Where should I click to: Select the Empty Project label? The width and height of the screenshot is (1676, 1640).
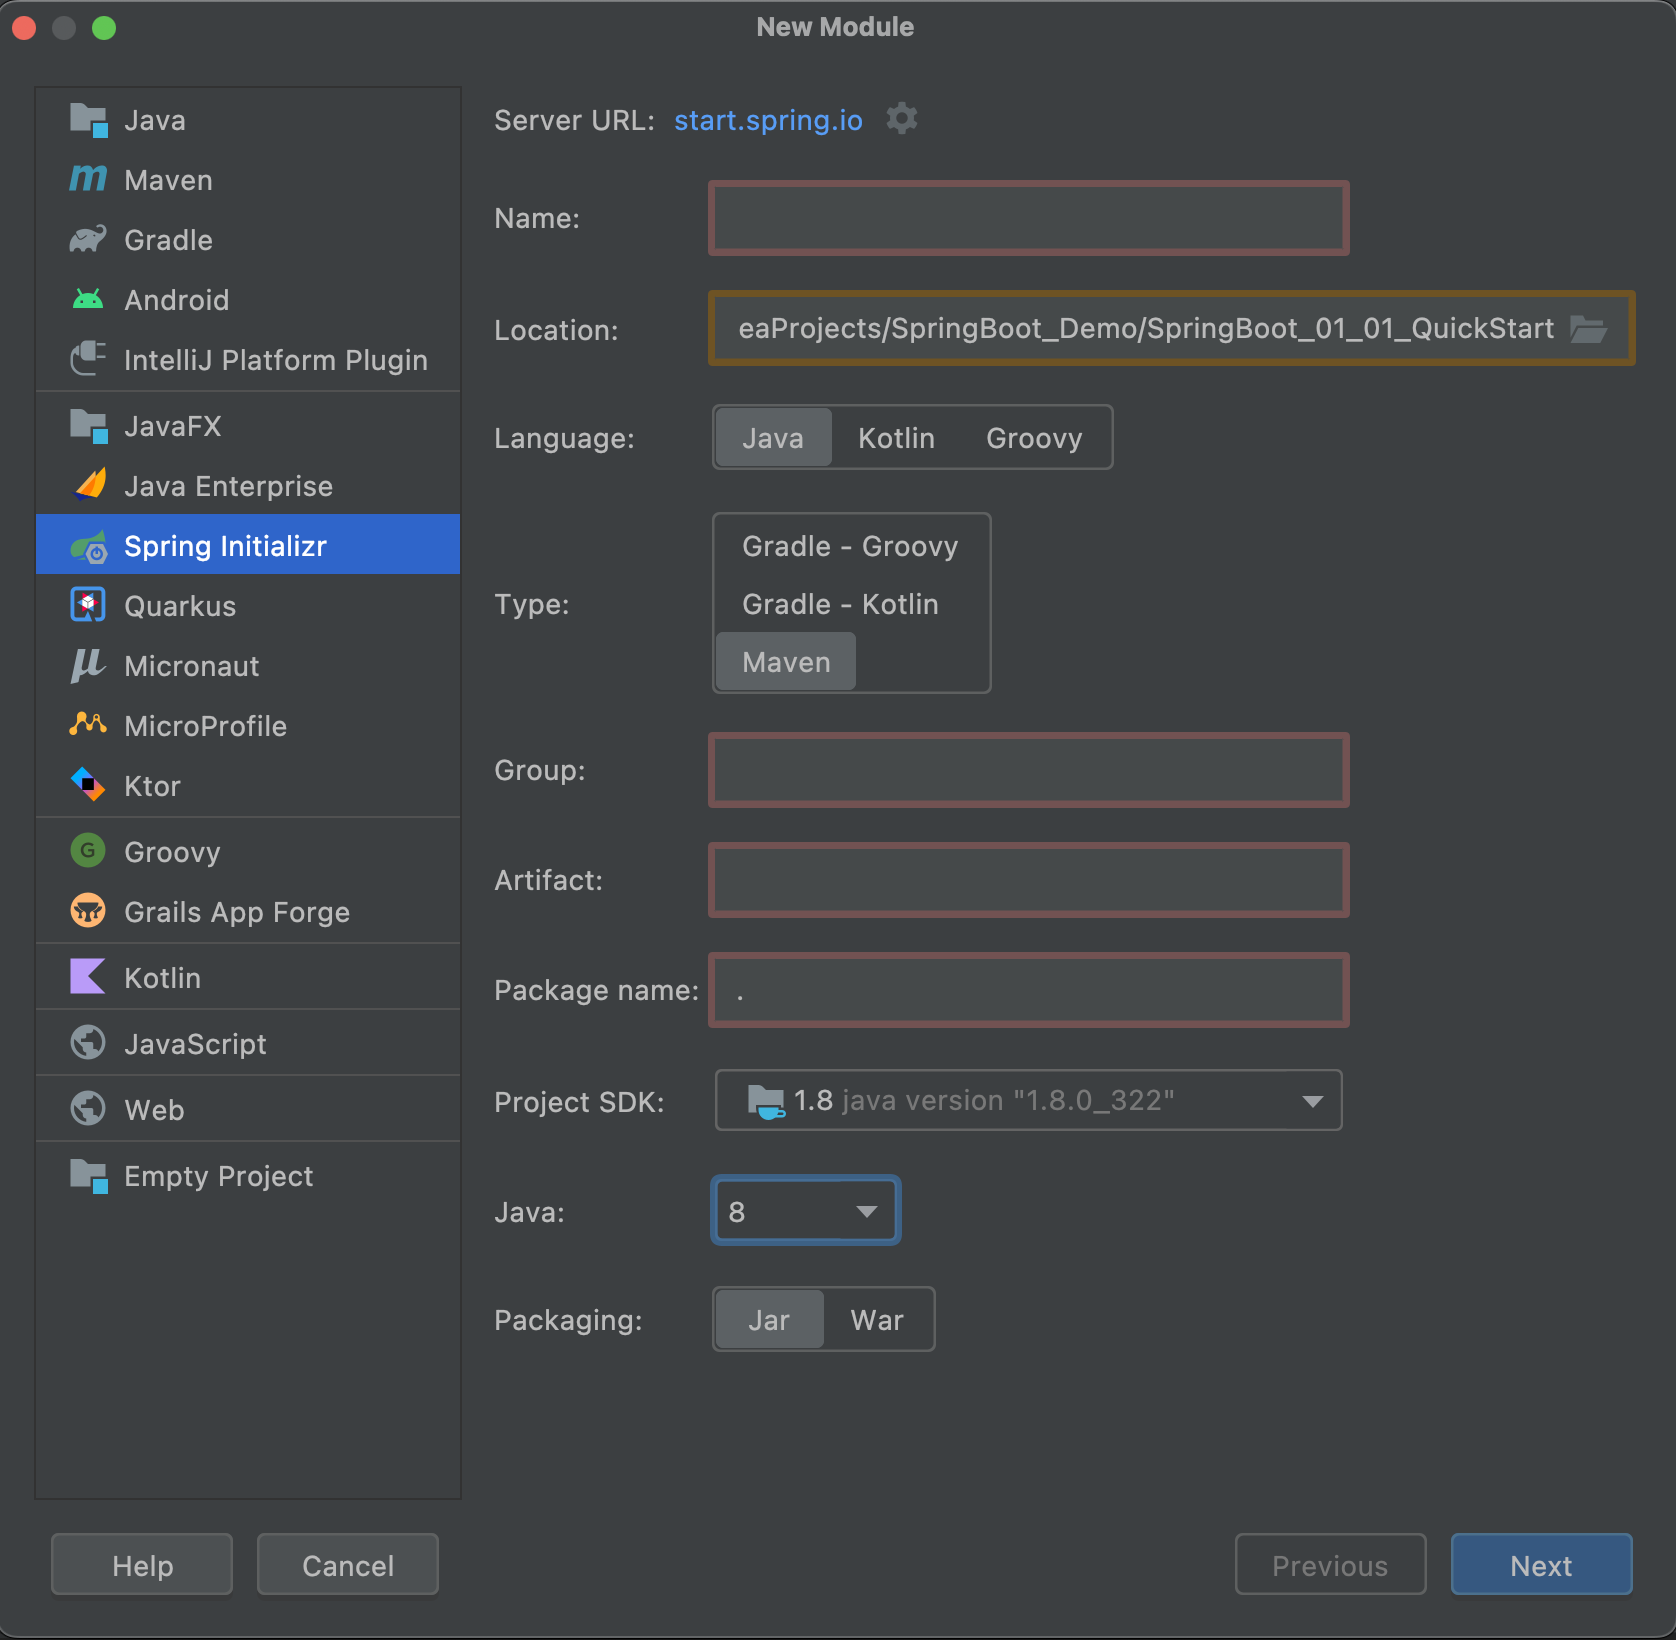[x=218, y=1176]
